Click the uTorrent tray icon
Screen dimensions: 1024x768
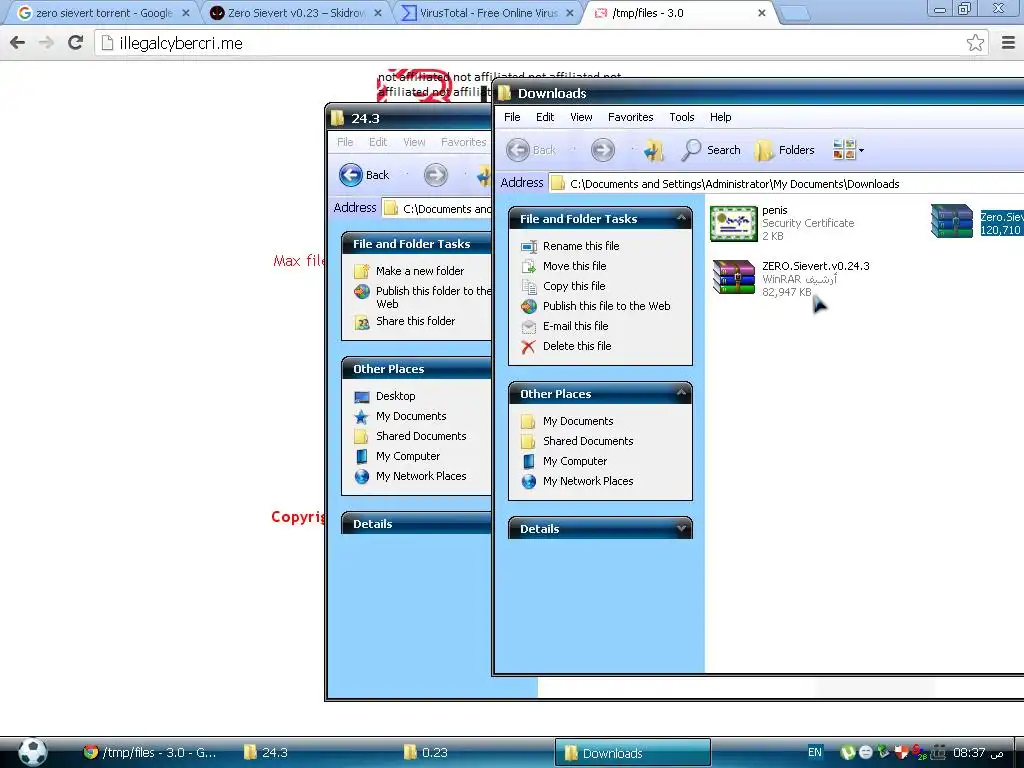(x=848, y=752)
